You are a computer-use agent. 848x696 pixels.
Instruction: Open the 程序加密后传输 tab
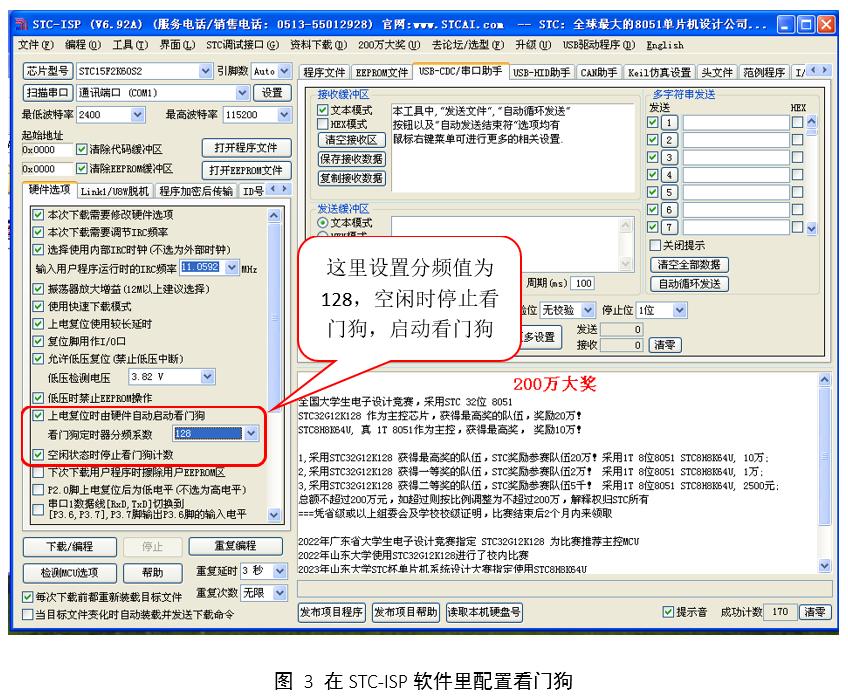[196, 191]
